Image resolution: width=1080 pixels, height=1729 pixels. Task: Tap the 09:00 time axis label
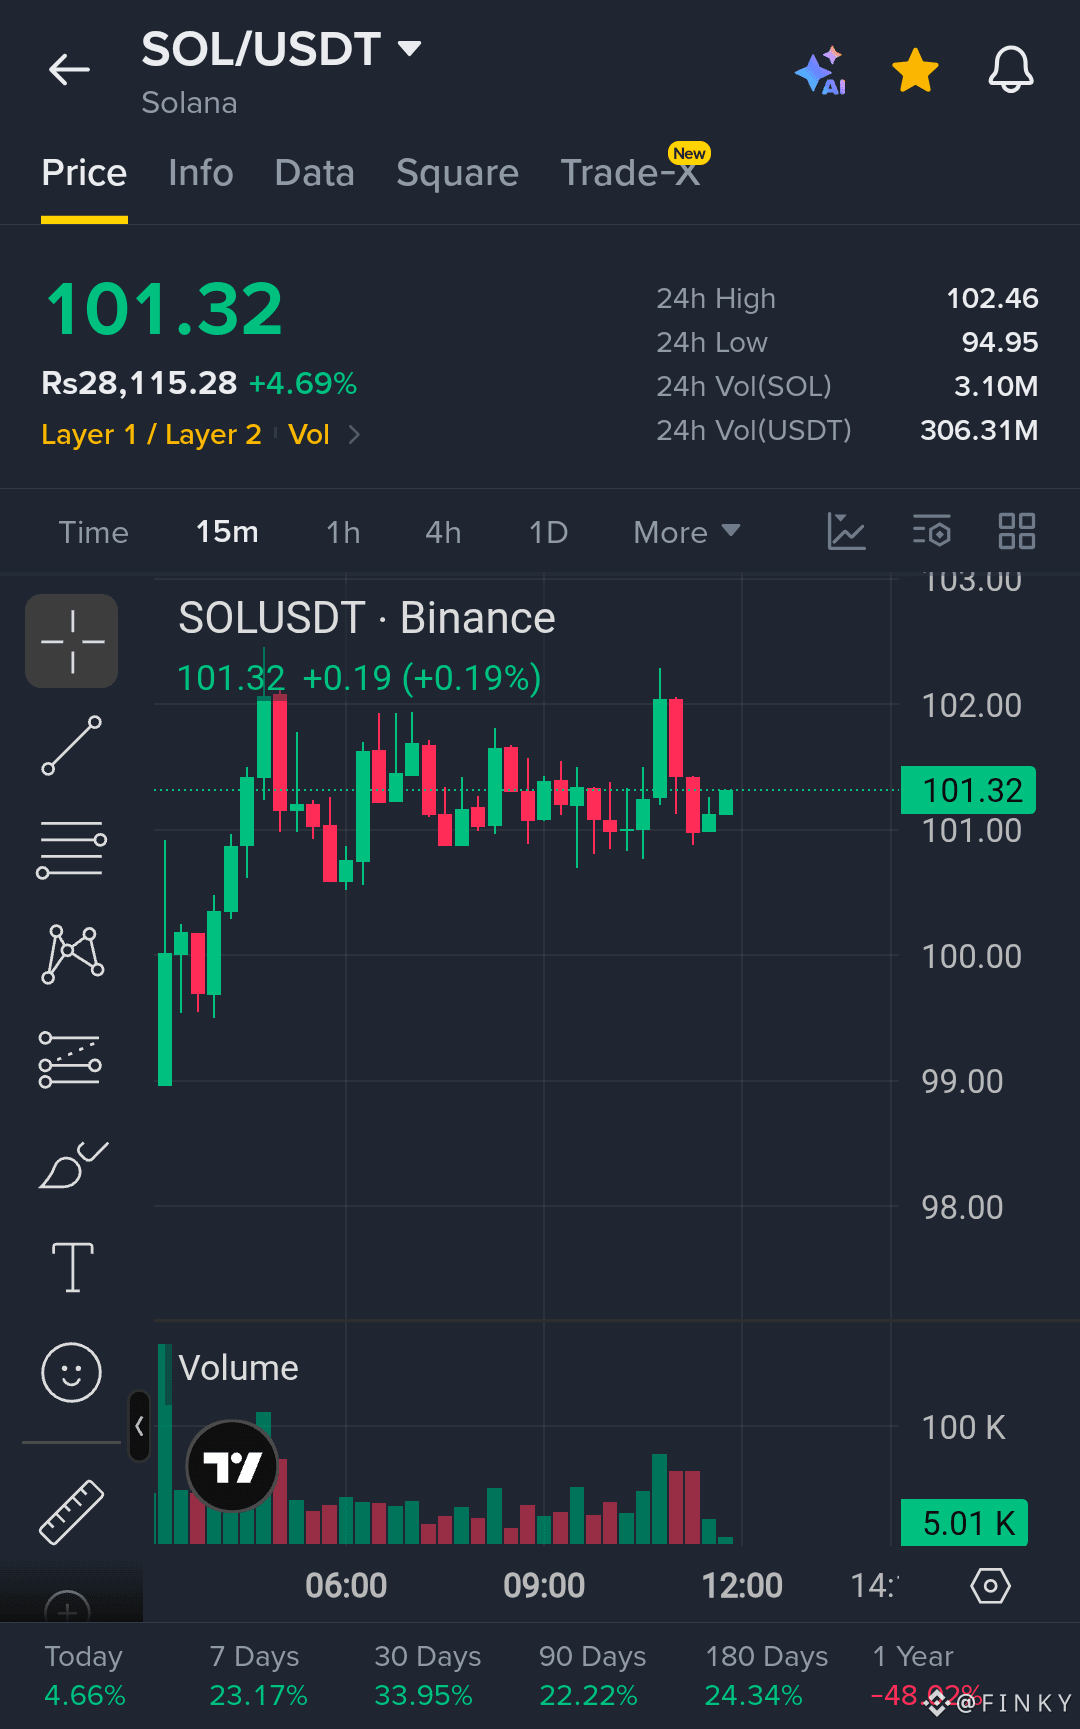coord(544,1586)
